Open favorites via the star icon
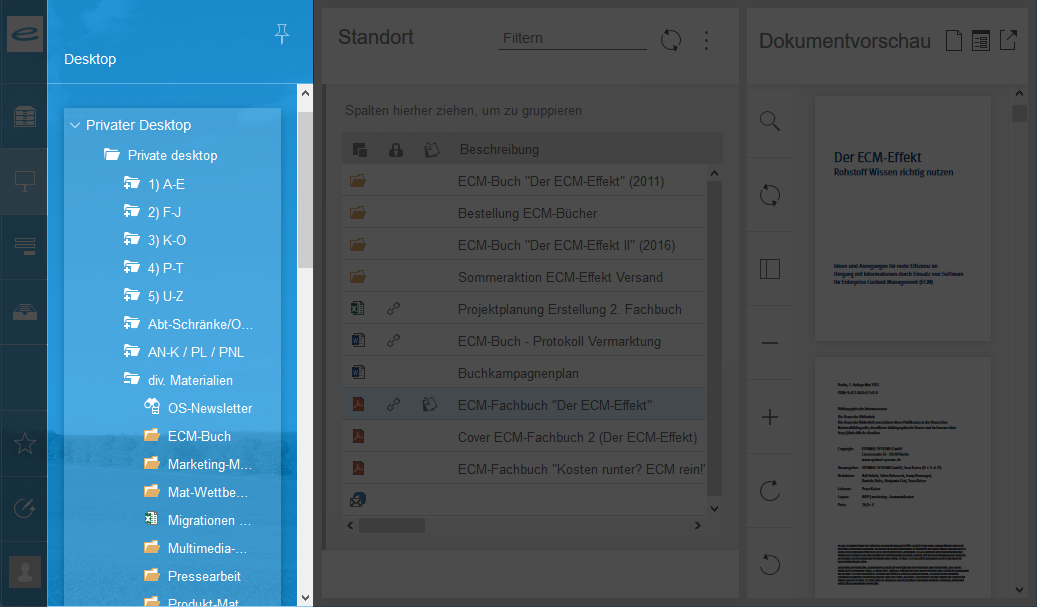The height and width of the screenshot is (607, 1037). (25, 444)
